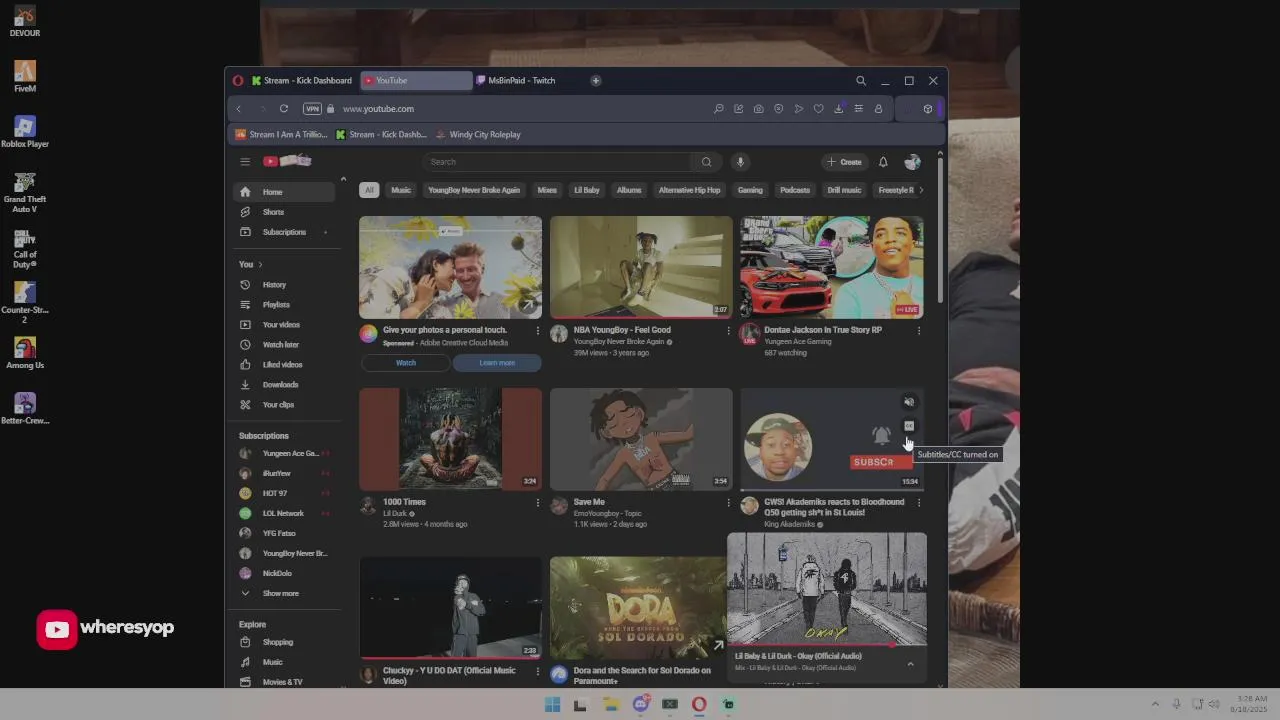1280x720 pixels.
Task: Open options for Chuckyy Y U DO DAT video
Action: pos(537,671)
